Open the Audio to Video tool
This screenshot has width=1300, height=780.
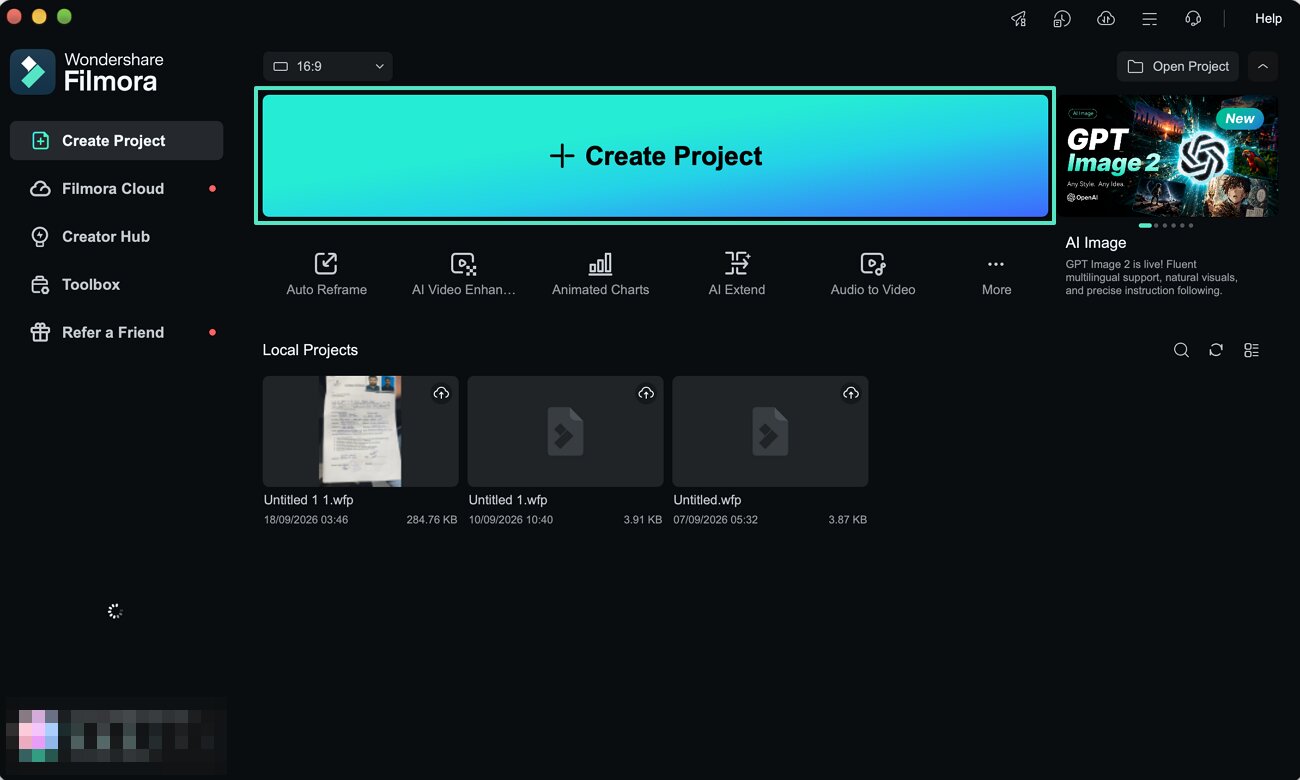tap(873, 274)
